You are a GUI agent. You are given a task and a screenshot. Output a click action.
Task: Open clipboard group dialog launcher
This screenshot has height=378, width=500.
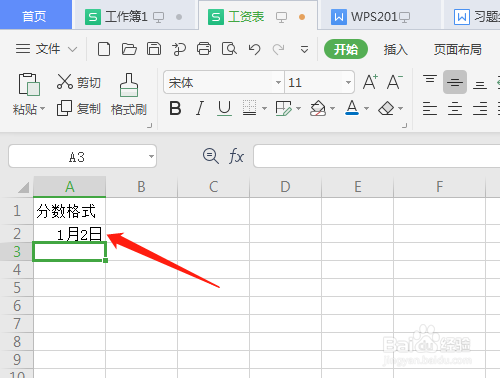[x=150, y=126]
